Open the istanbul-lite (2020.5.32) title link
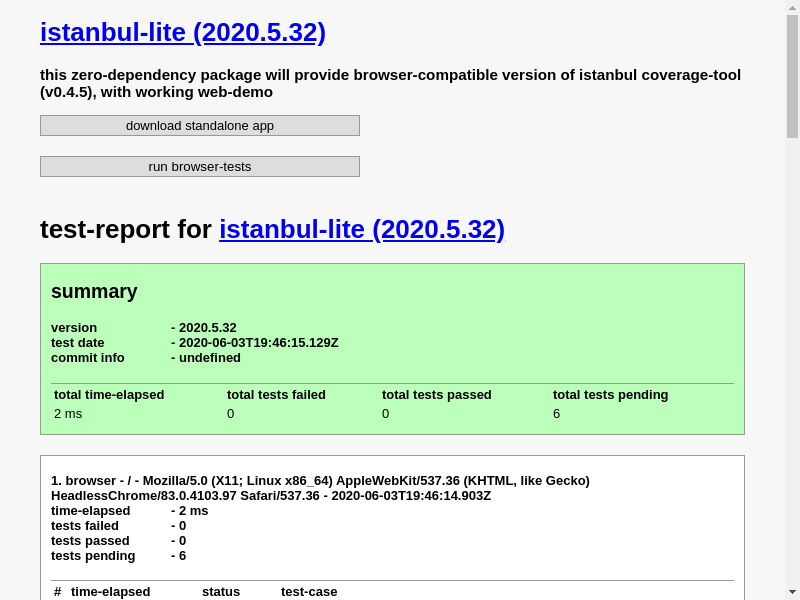 183,33
